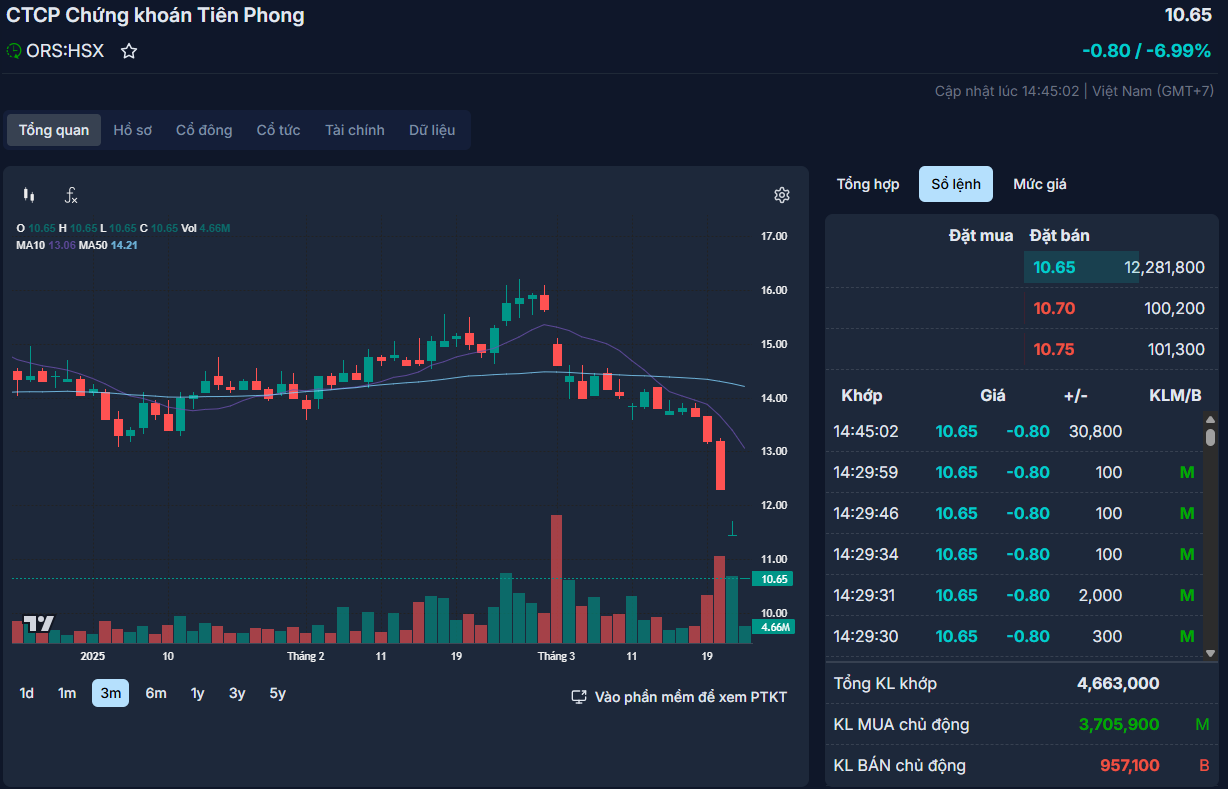
Task: Open the candlestick chart type selector
Action: point(29,195)
